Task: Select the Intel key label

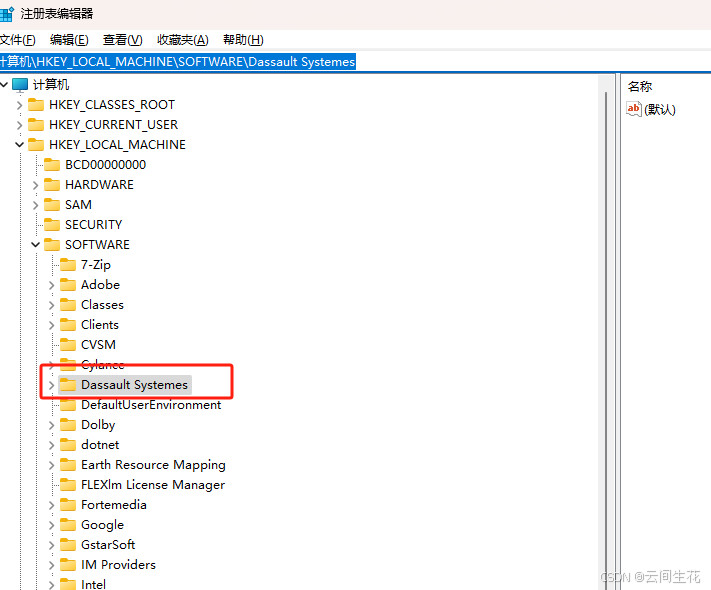Action: tap(93, 585)
